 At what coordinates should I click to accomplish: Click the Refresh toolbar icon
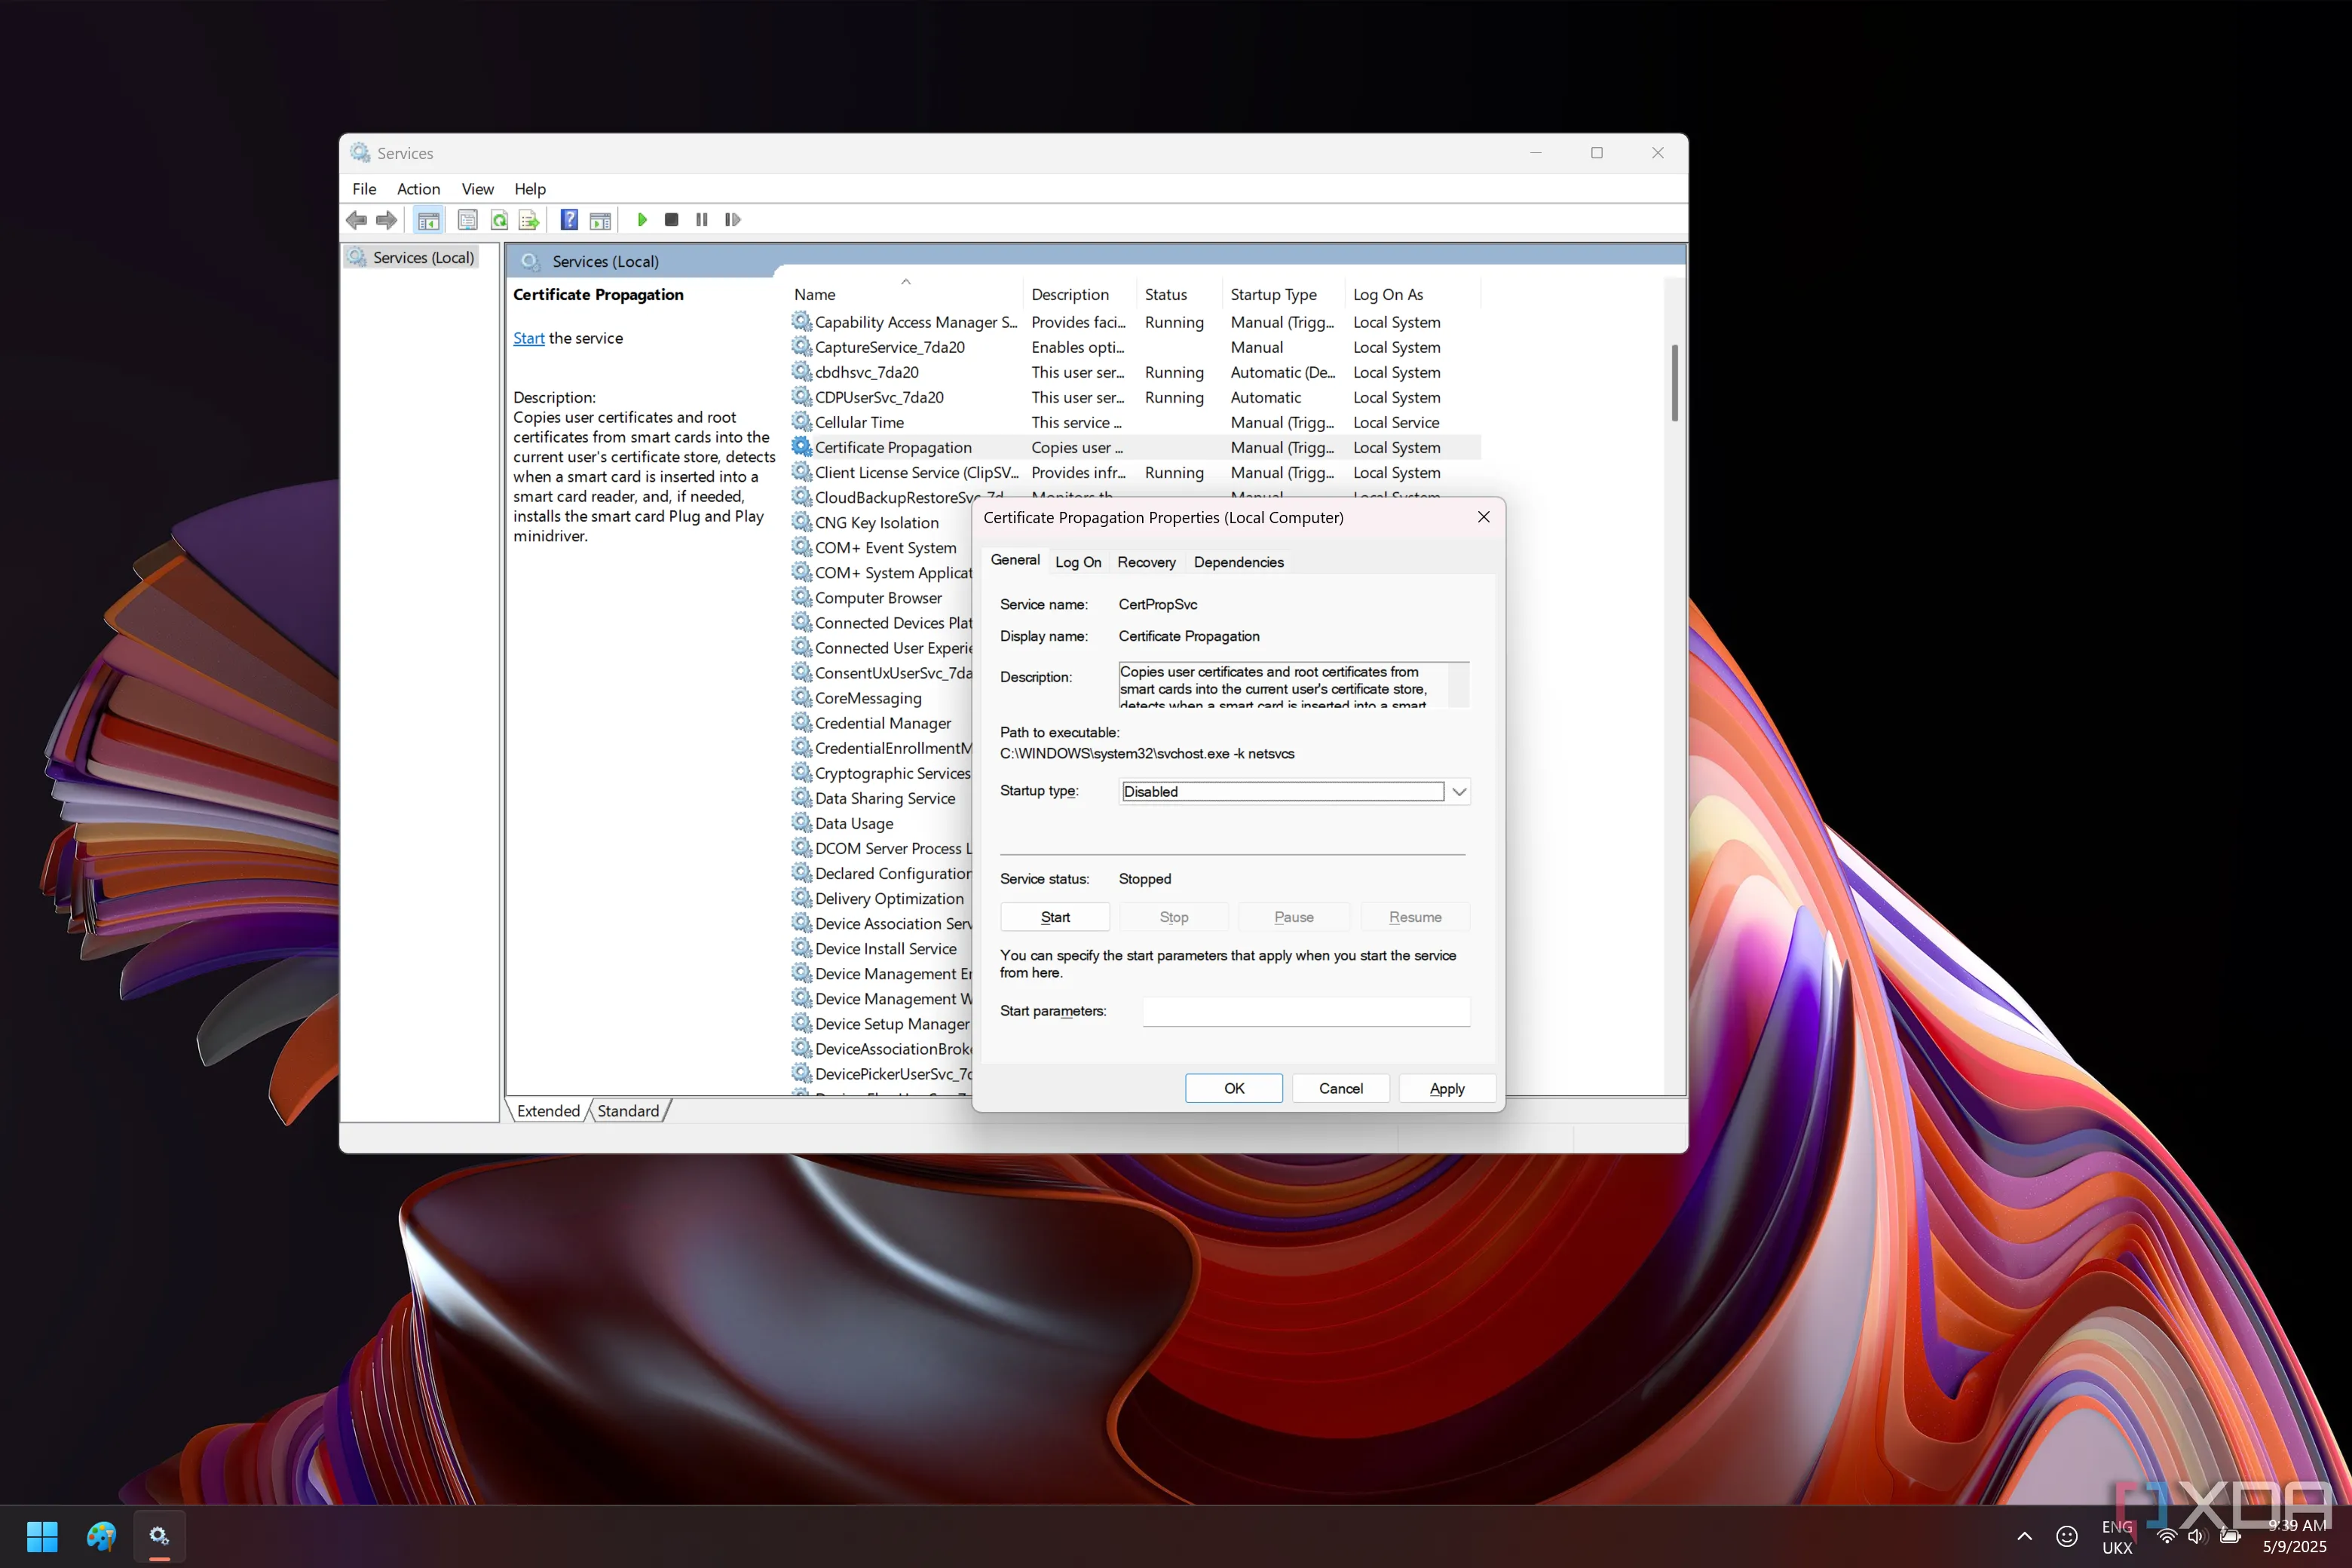click(499, 220)
